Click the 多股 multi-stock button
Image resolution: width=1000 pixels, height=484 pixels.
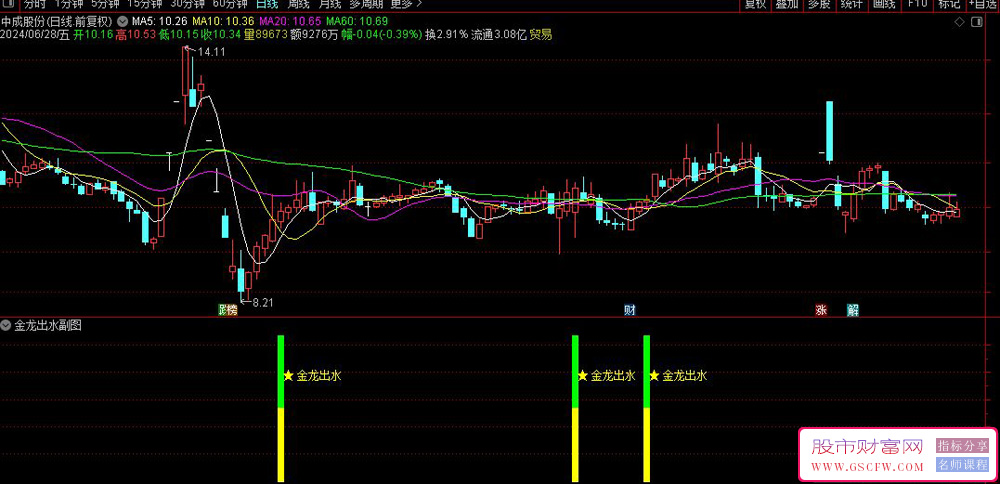tap(820, 4)
